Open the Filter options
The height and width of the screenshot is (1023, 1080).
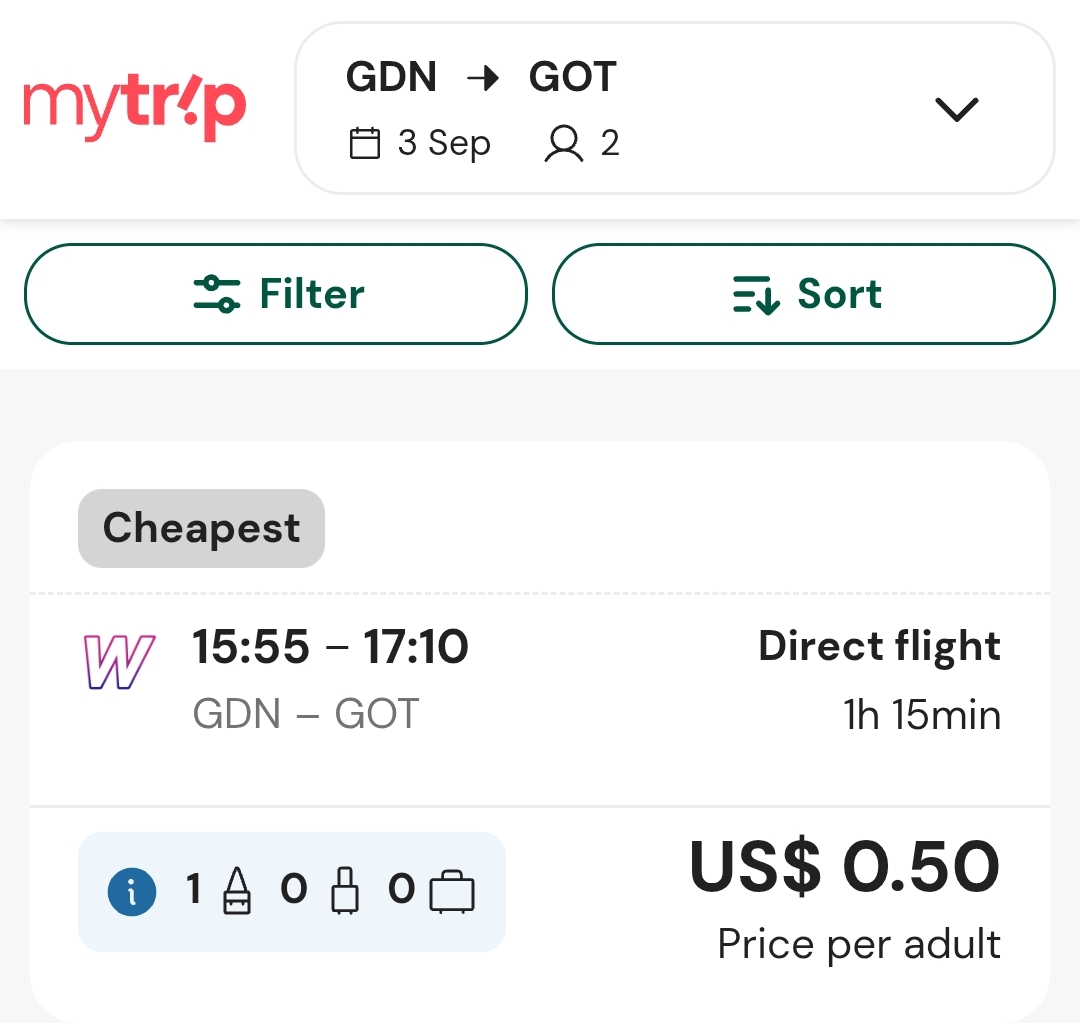point(276,293)
